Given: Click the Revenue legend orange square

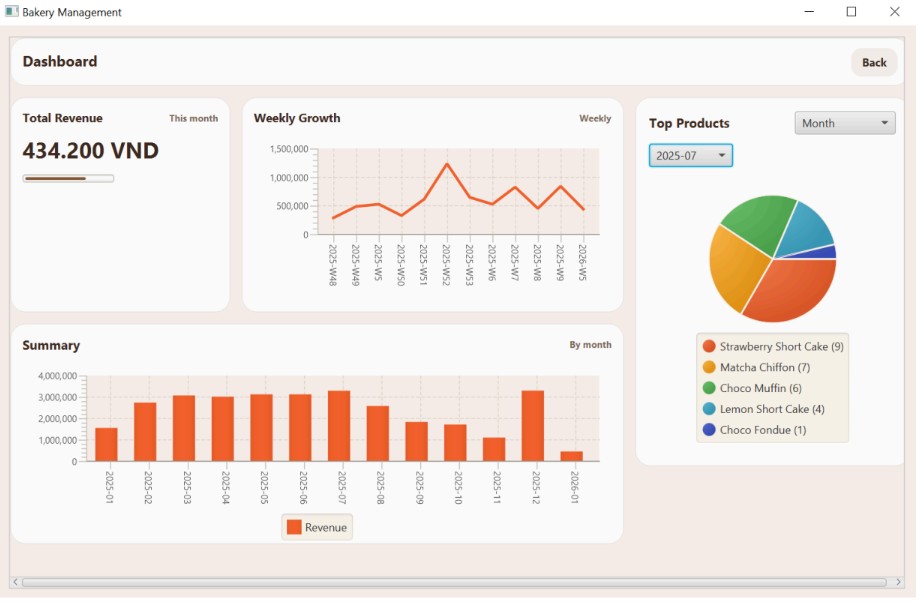Looking at the screenshot, I should 294,527.
